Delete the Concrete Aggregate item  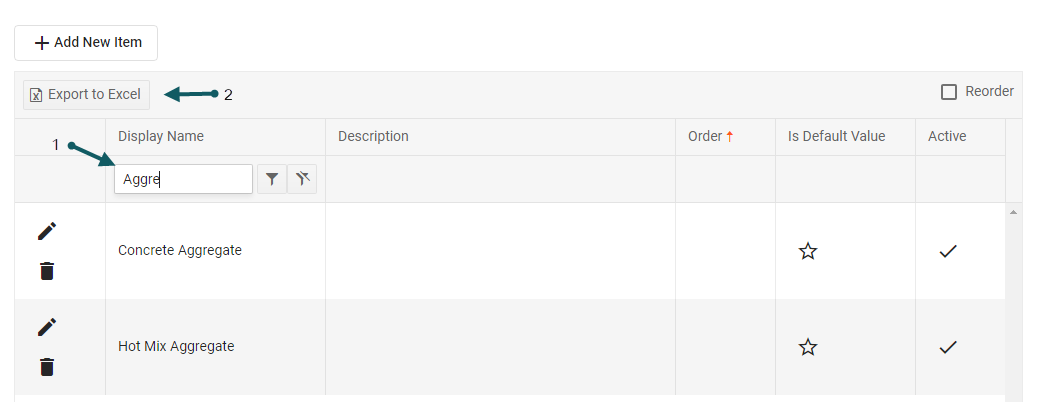(x=47, y=271)
